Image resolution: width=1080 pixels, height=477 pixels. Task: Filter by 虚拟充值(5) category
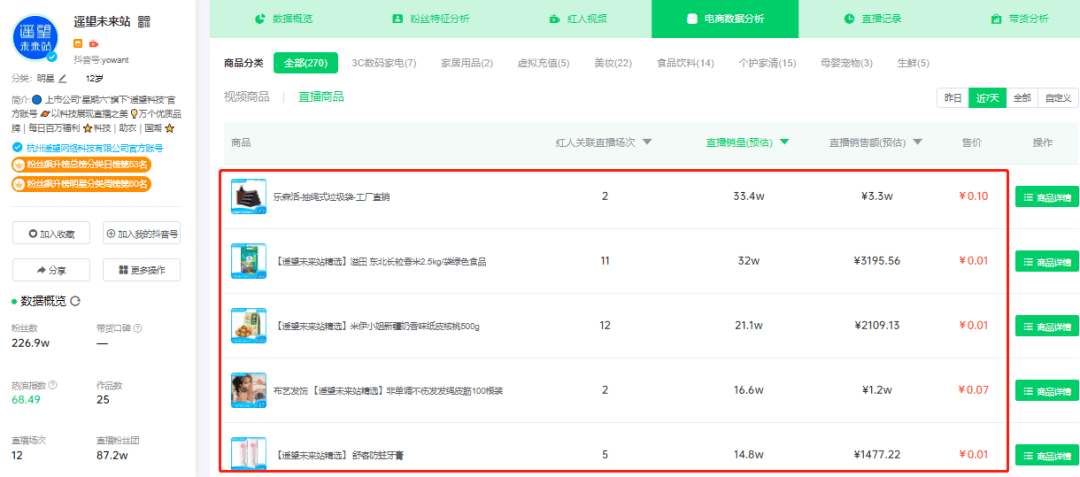pyautogui.click(x=543, y=63)
